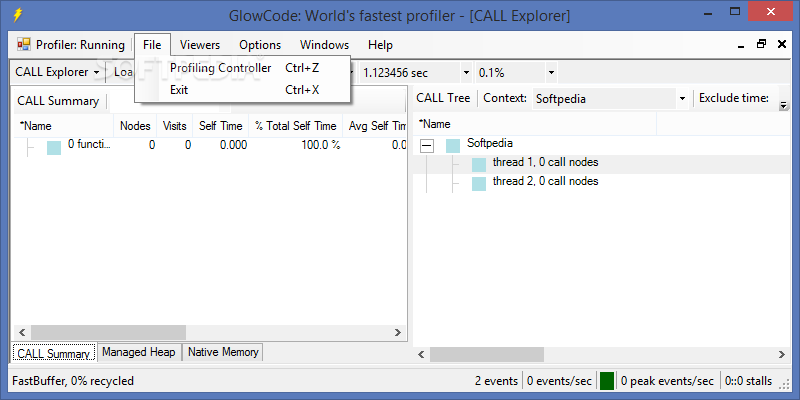The width and height of the screenshot is (800, 400).
Task: Click the cyan icon for thread 2
Action: pos(479,184)
